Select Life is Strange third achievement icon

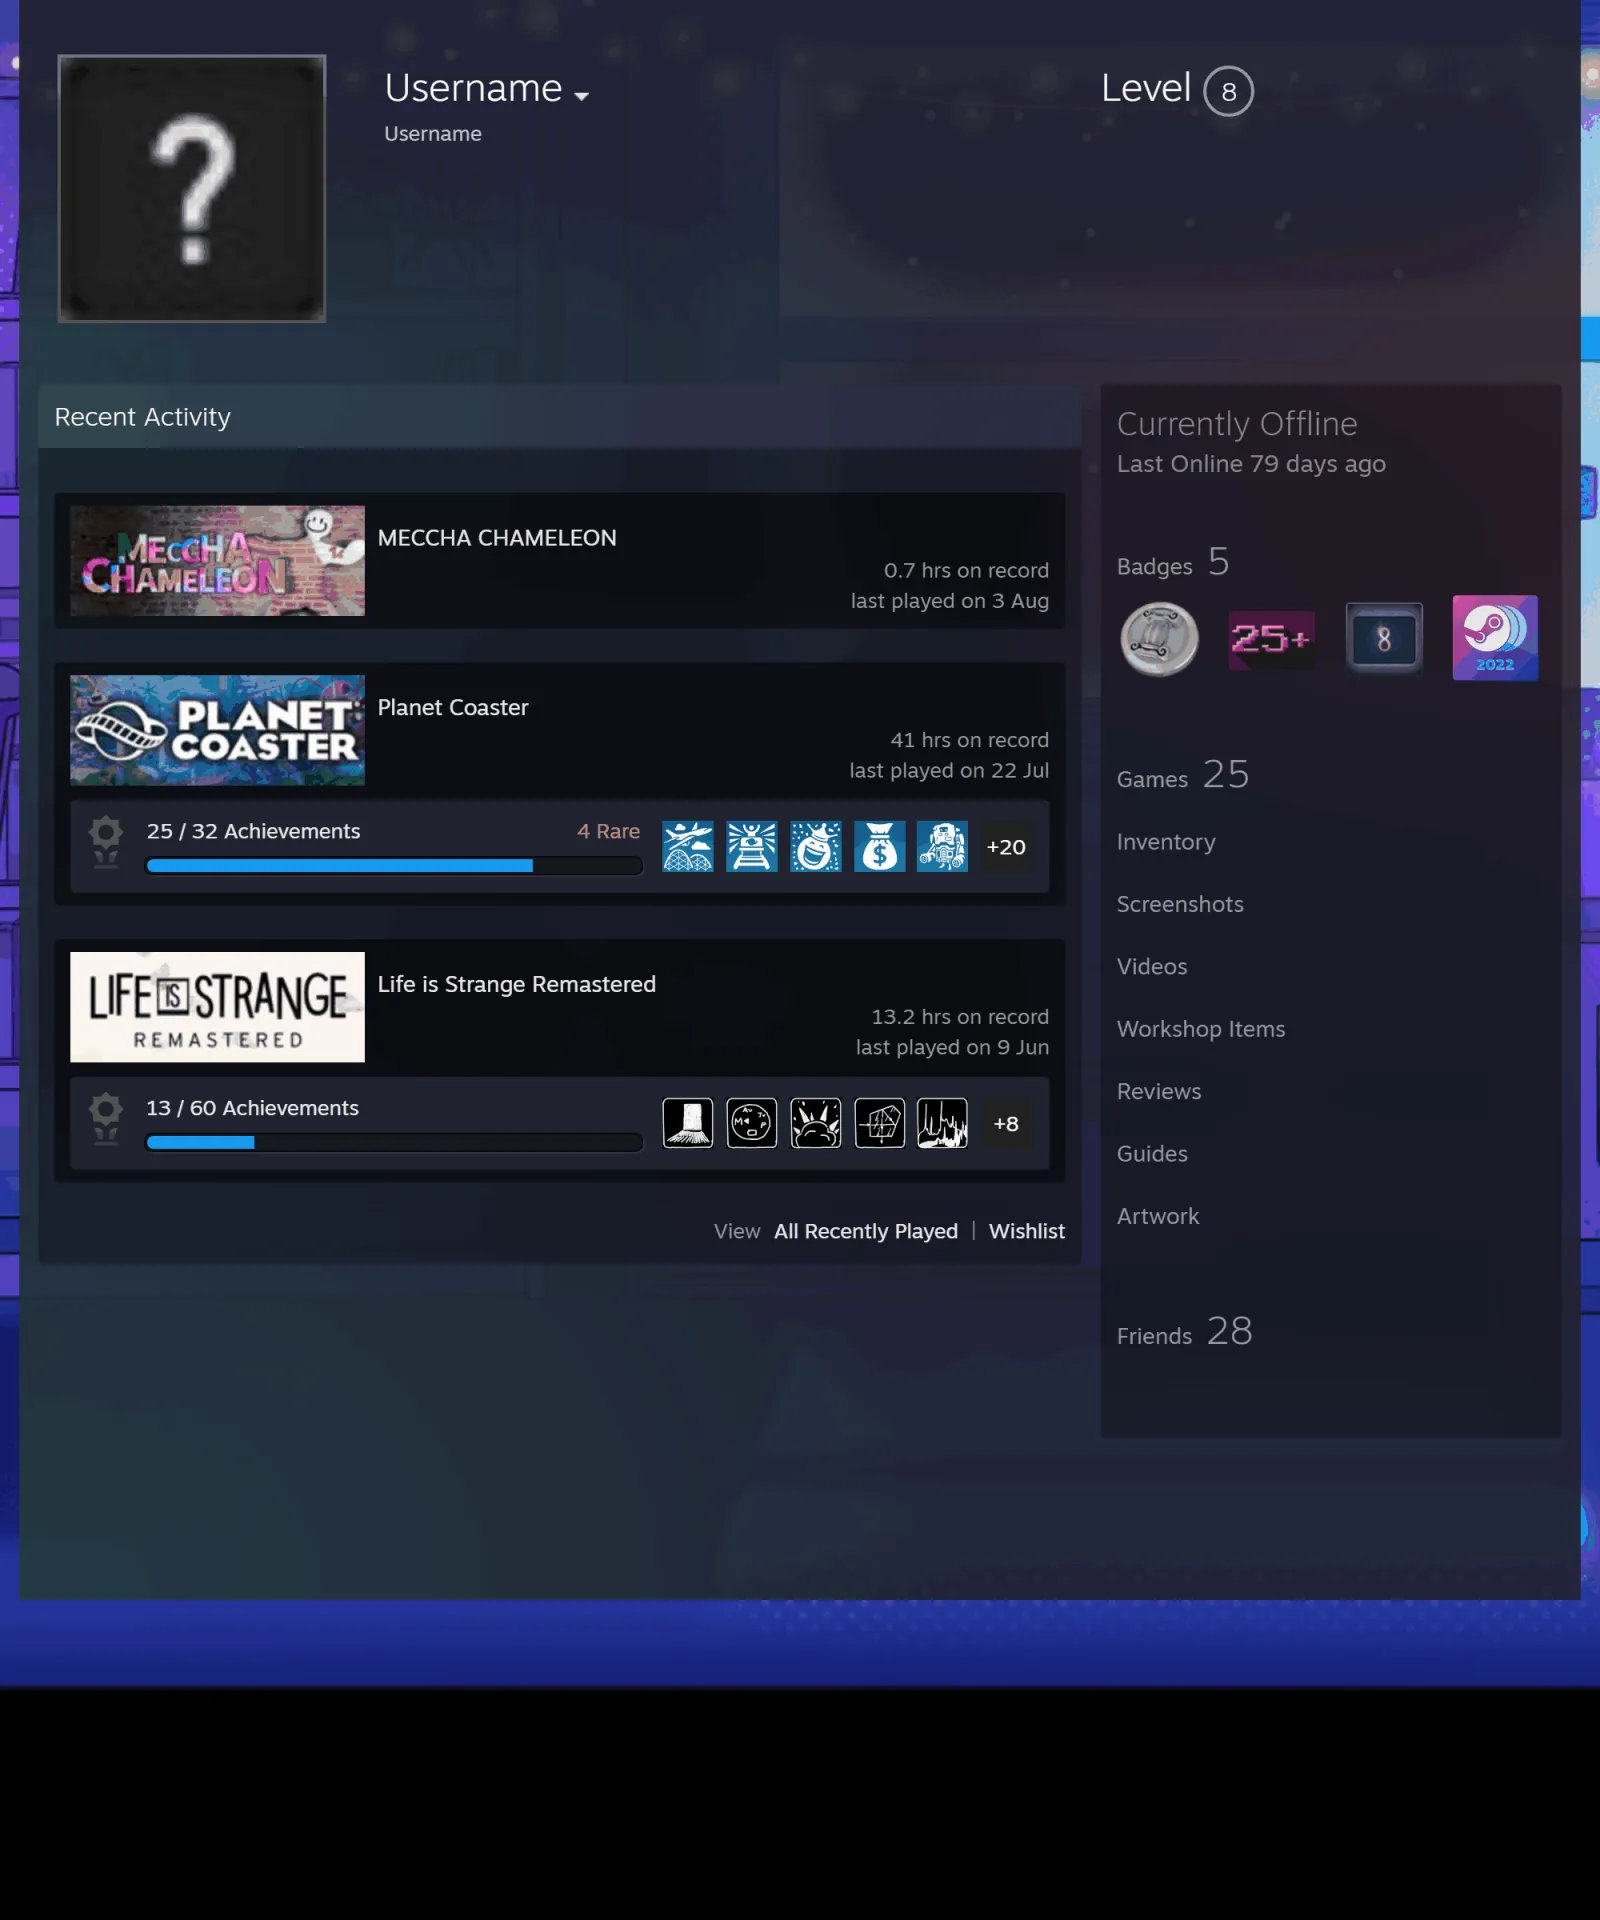(x=816, y=1124)
